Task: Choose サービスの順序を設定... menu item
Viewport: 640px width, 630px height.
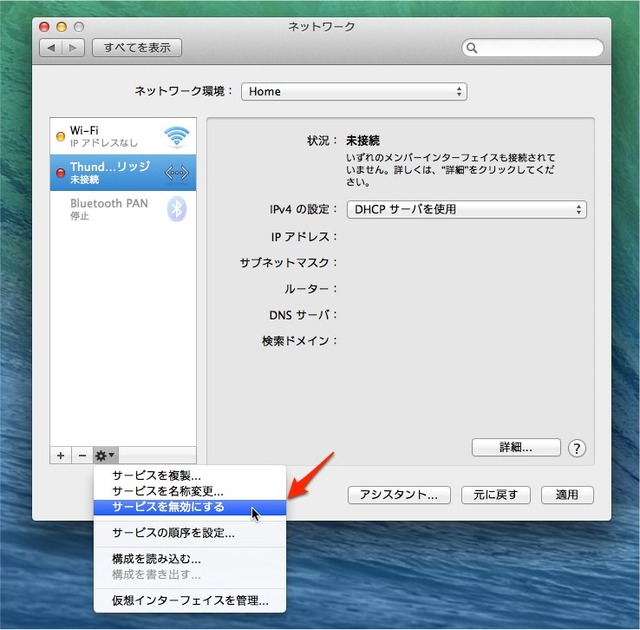Action: [x=190, y=533]
